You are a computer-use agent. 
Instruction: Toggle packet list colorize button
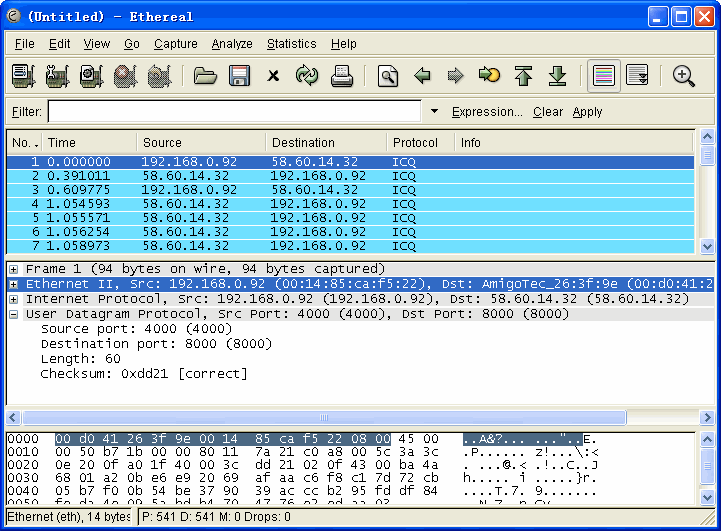(603, 76)
